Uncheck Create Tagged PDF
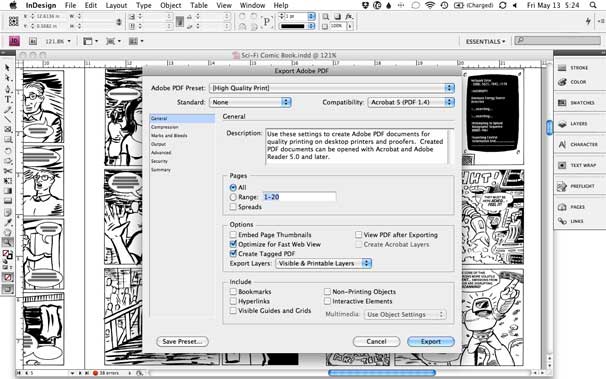This screenshot has width=606, height=379. tap(233, 253)
